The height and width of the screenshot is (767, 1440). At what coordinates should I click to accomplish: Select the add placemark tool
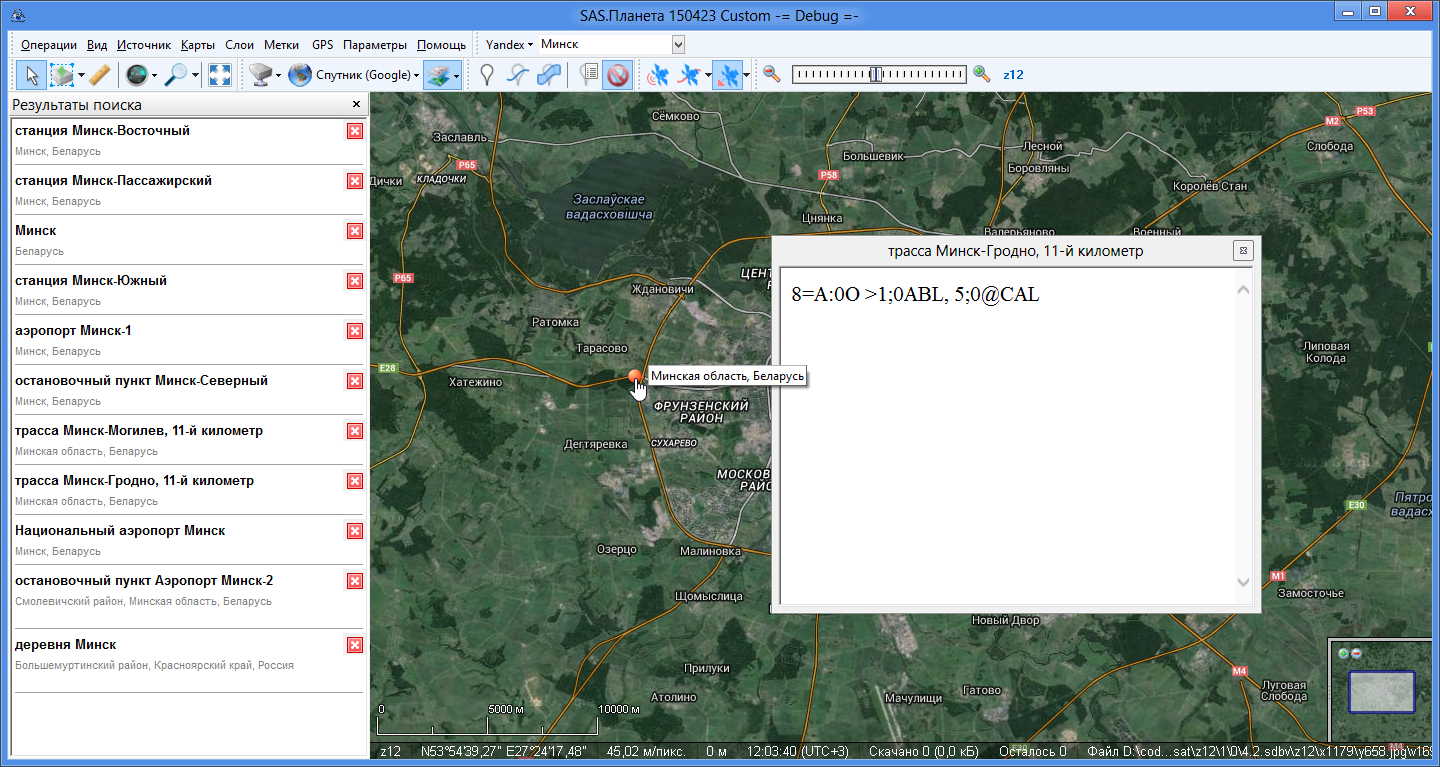click(486, 75)
